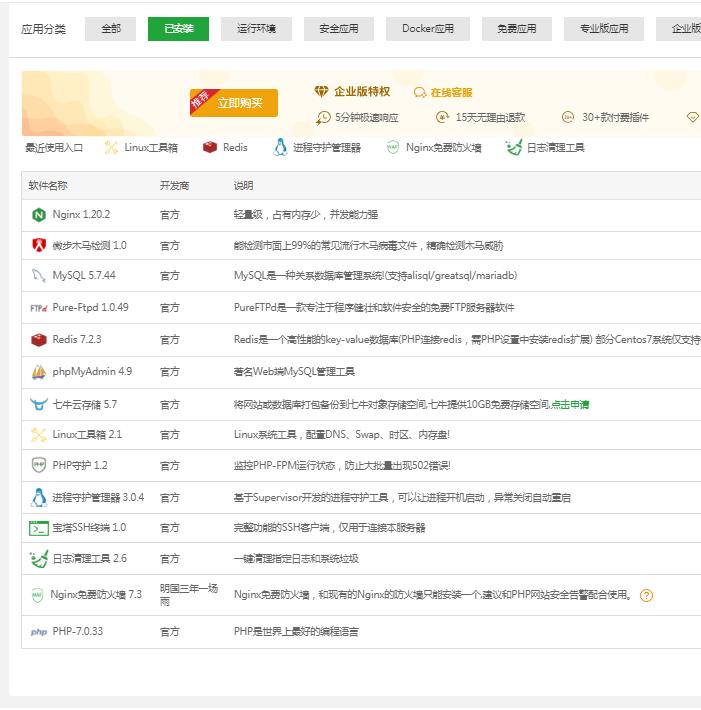Select the 全部 category tab
Image resolution: width=701 pixels, height=710 pixels.
tap(110, 29)
